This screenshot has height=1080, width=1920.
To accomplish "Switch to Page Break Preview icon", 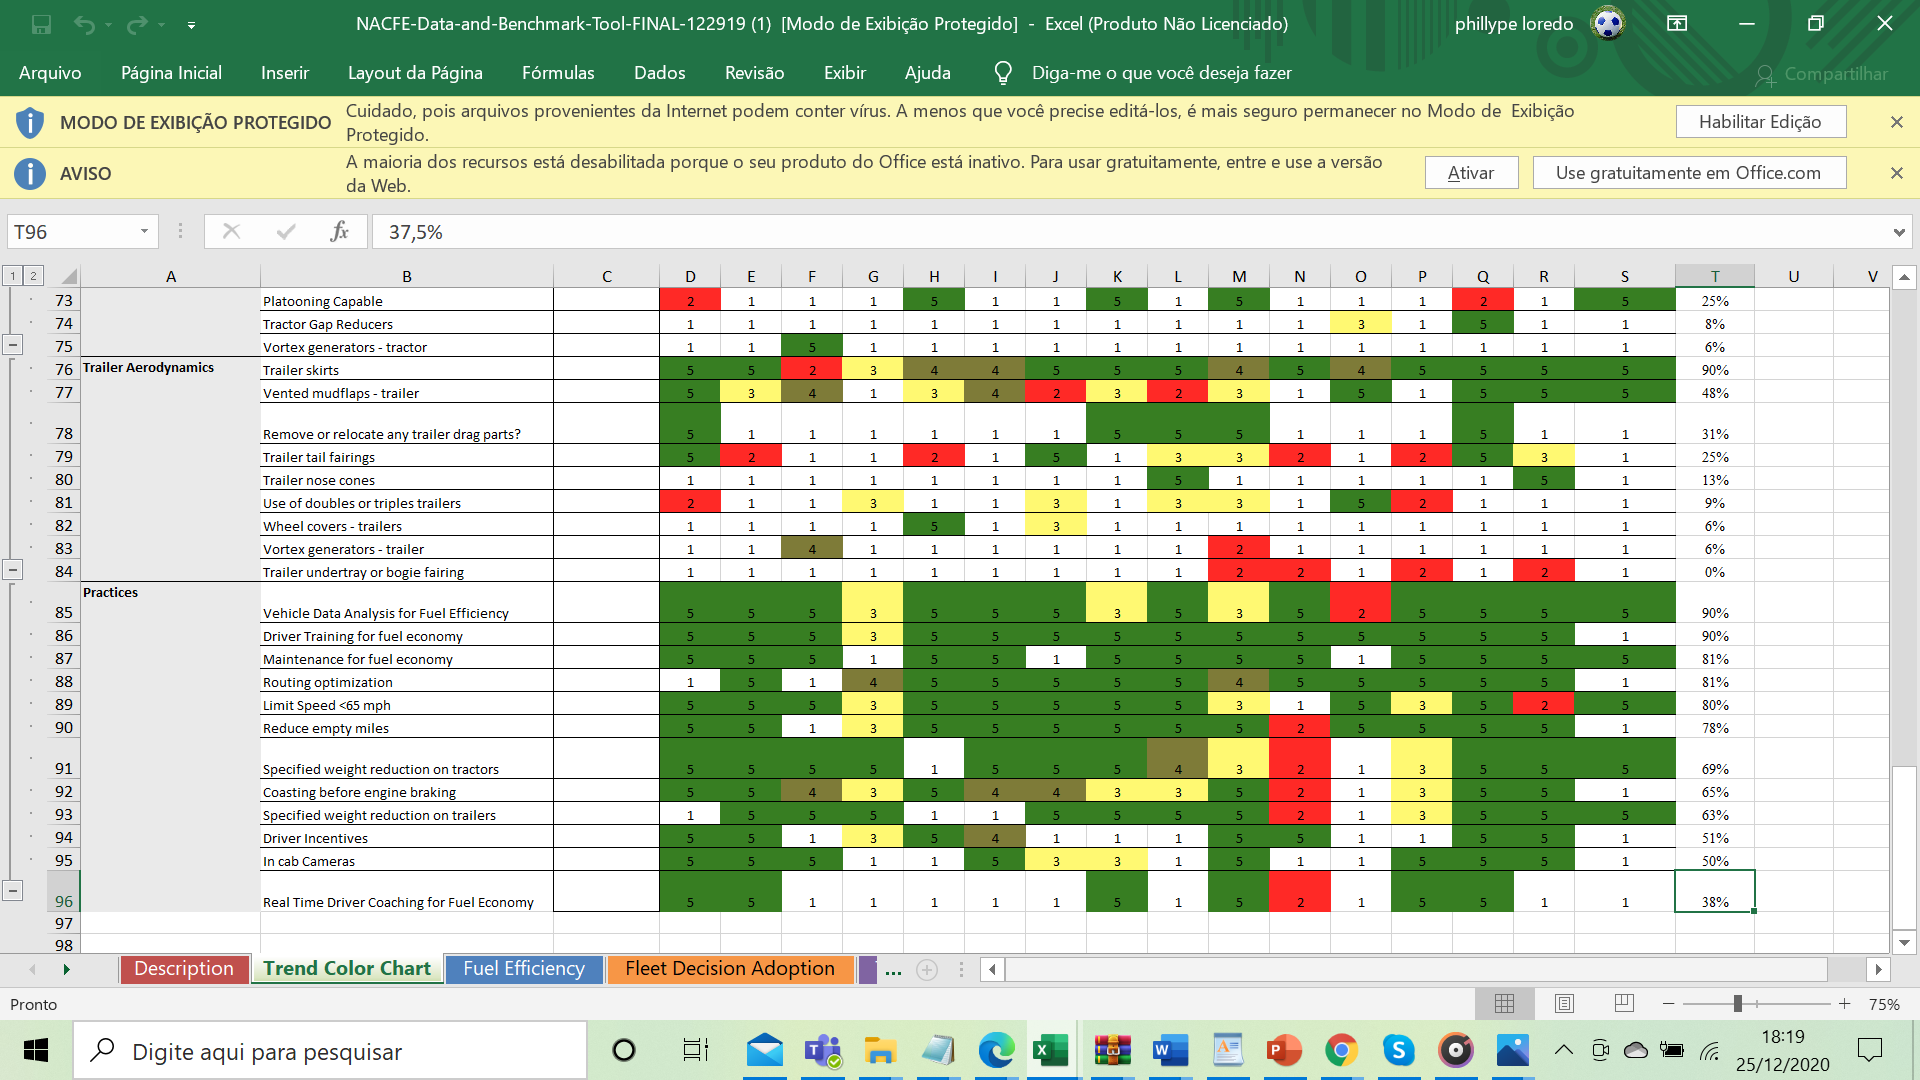I will tap(1624, 1003).
